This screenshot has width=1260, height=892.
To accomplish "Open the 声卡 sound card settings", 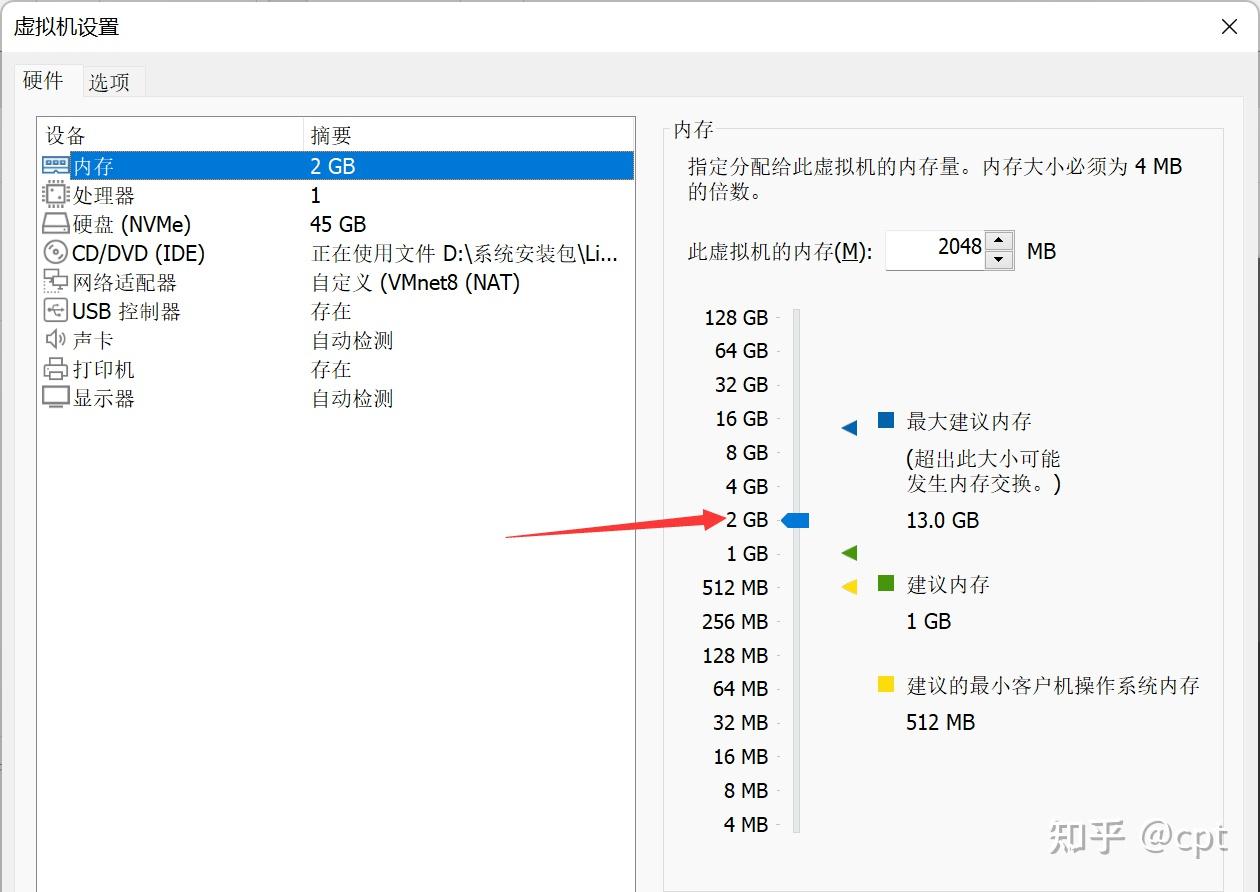I will coord(95,340).
